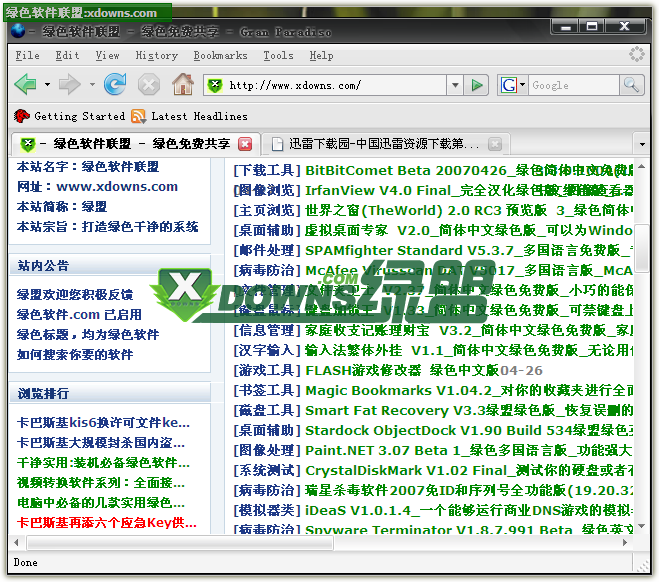Open the red 卡巴斯基再添六个应急Key link
659x582 pixels.
pos(107,523)
